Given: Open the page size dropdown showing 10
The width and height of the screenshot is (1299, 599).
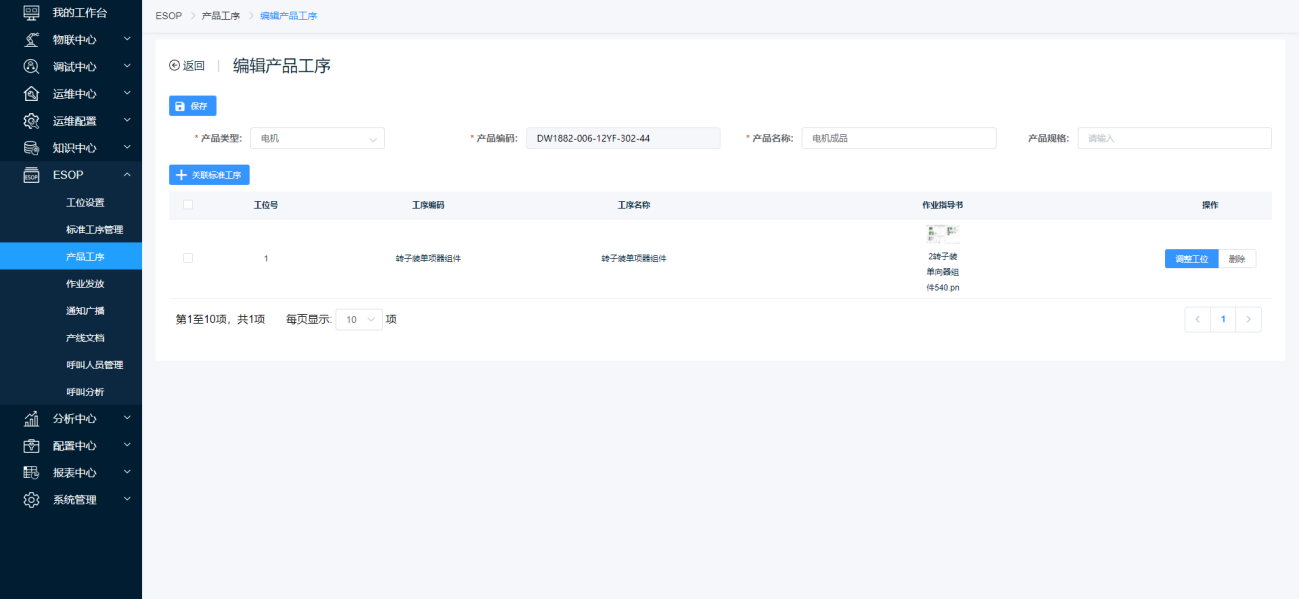Looking at the screenshot, I should coord(359,320).
